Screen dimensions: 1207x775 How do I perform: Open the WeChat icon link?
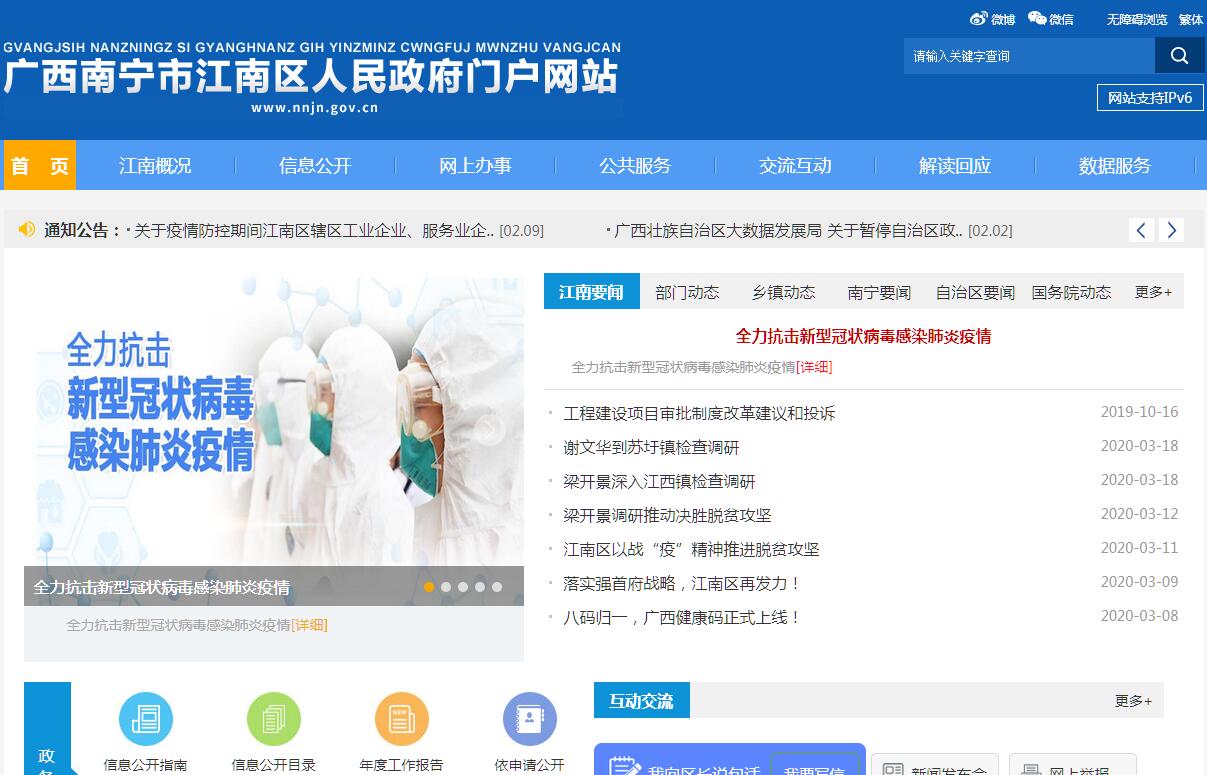coord(1037,19)
